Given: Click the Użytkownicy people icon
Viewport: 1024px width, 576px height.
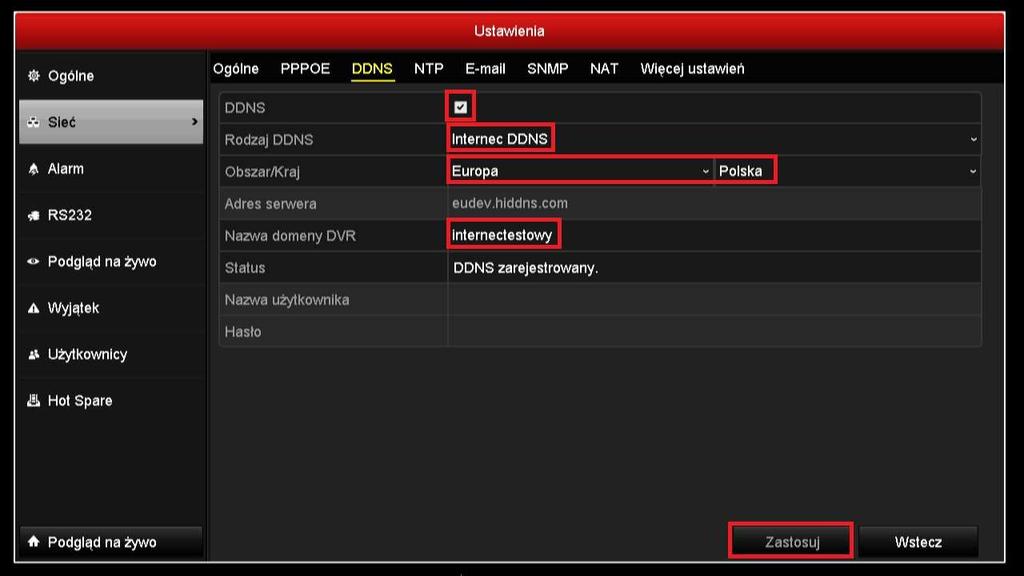Looking at the screenshot, I should coord(33,355).
